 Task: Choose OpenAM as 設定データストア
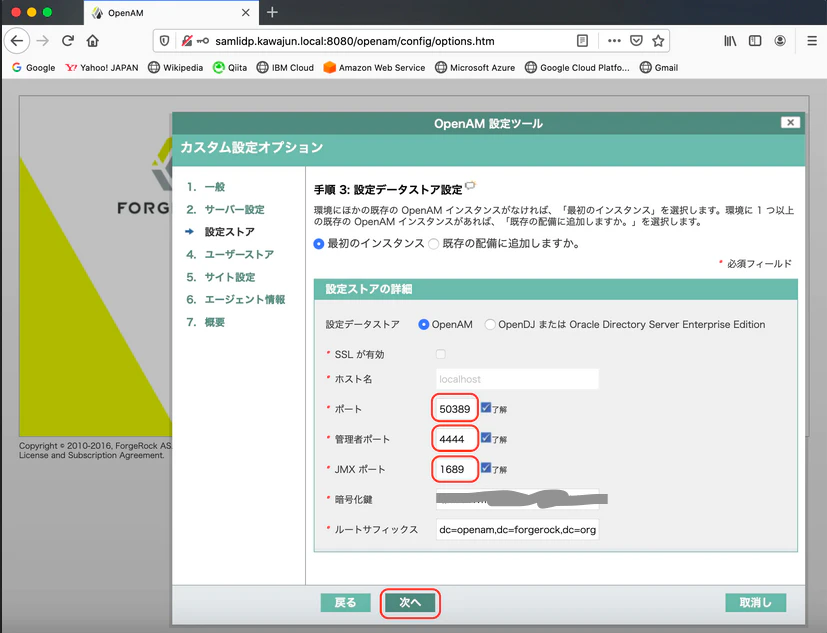click(424, 324)
